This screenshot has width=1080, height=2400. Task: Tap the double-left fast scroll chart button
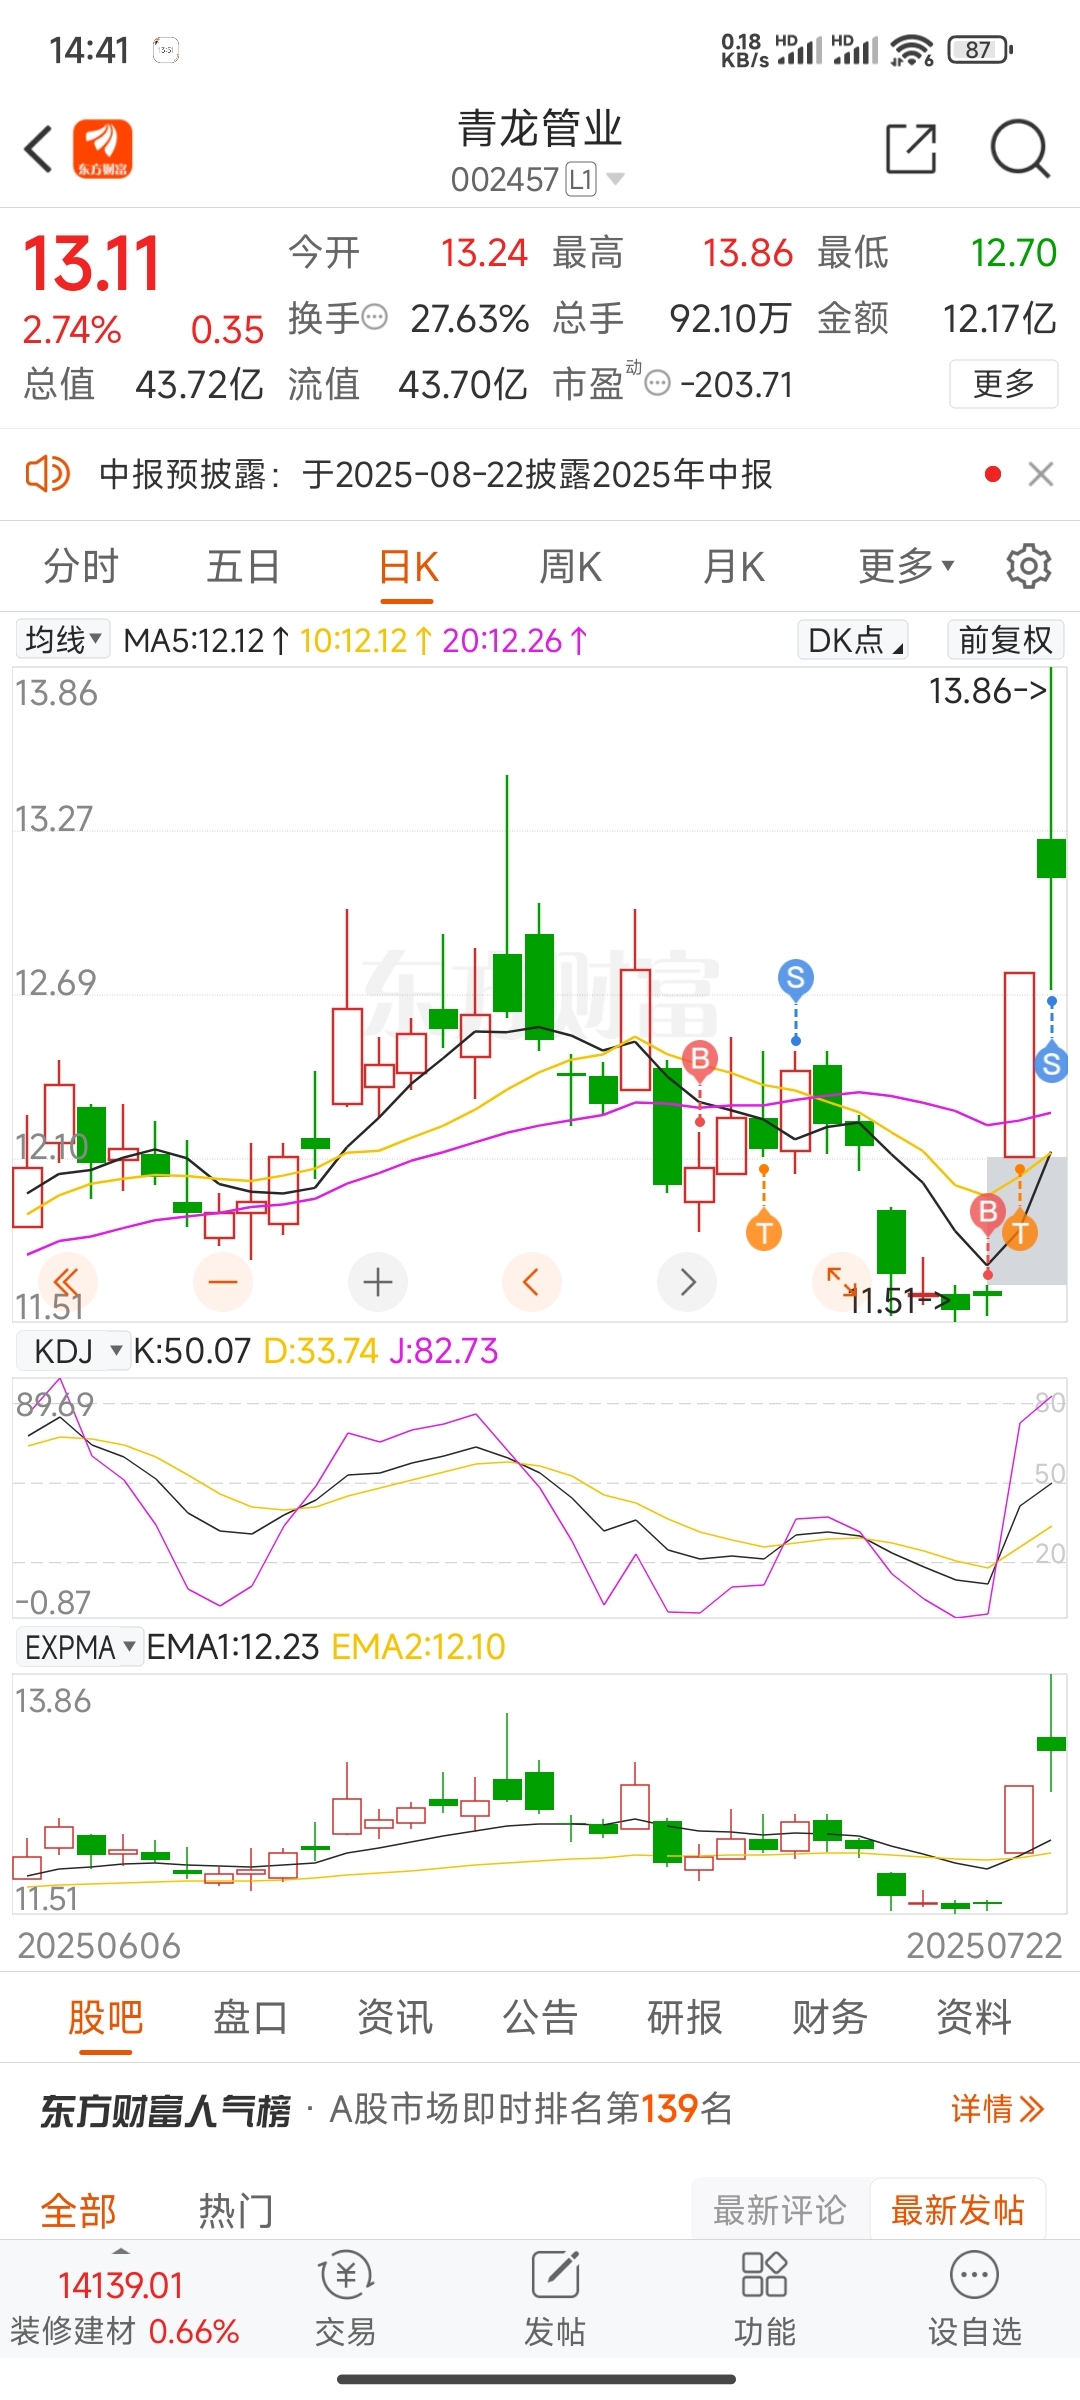pos(67,1281)
